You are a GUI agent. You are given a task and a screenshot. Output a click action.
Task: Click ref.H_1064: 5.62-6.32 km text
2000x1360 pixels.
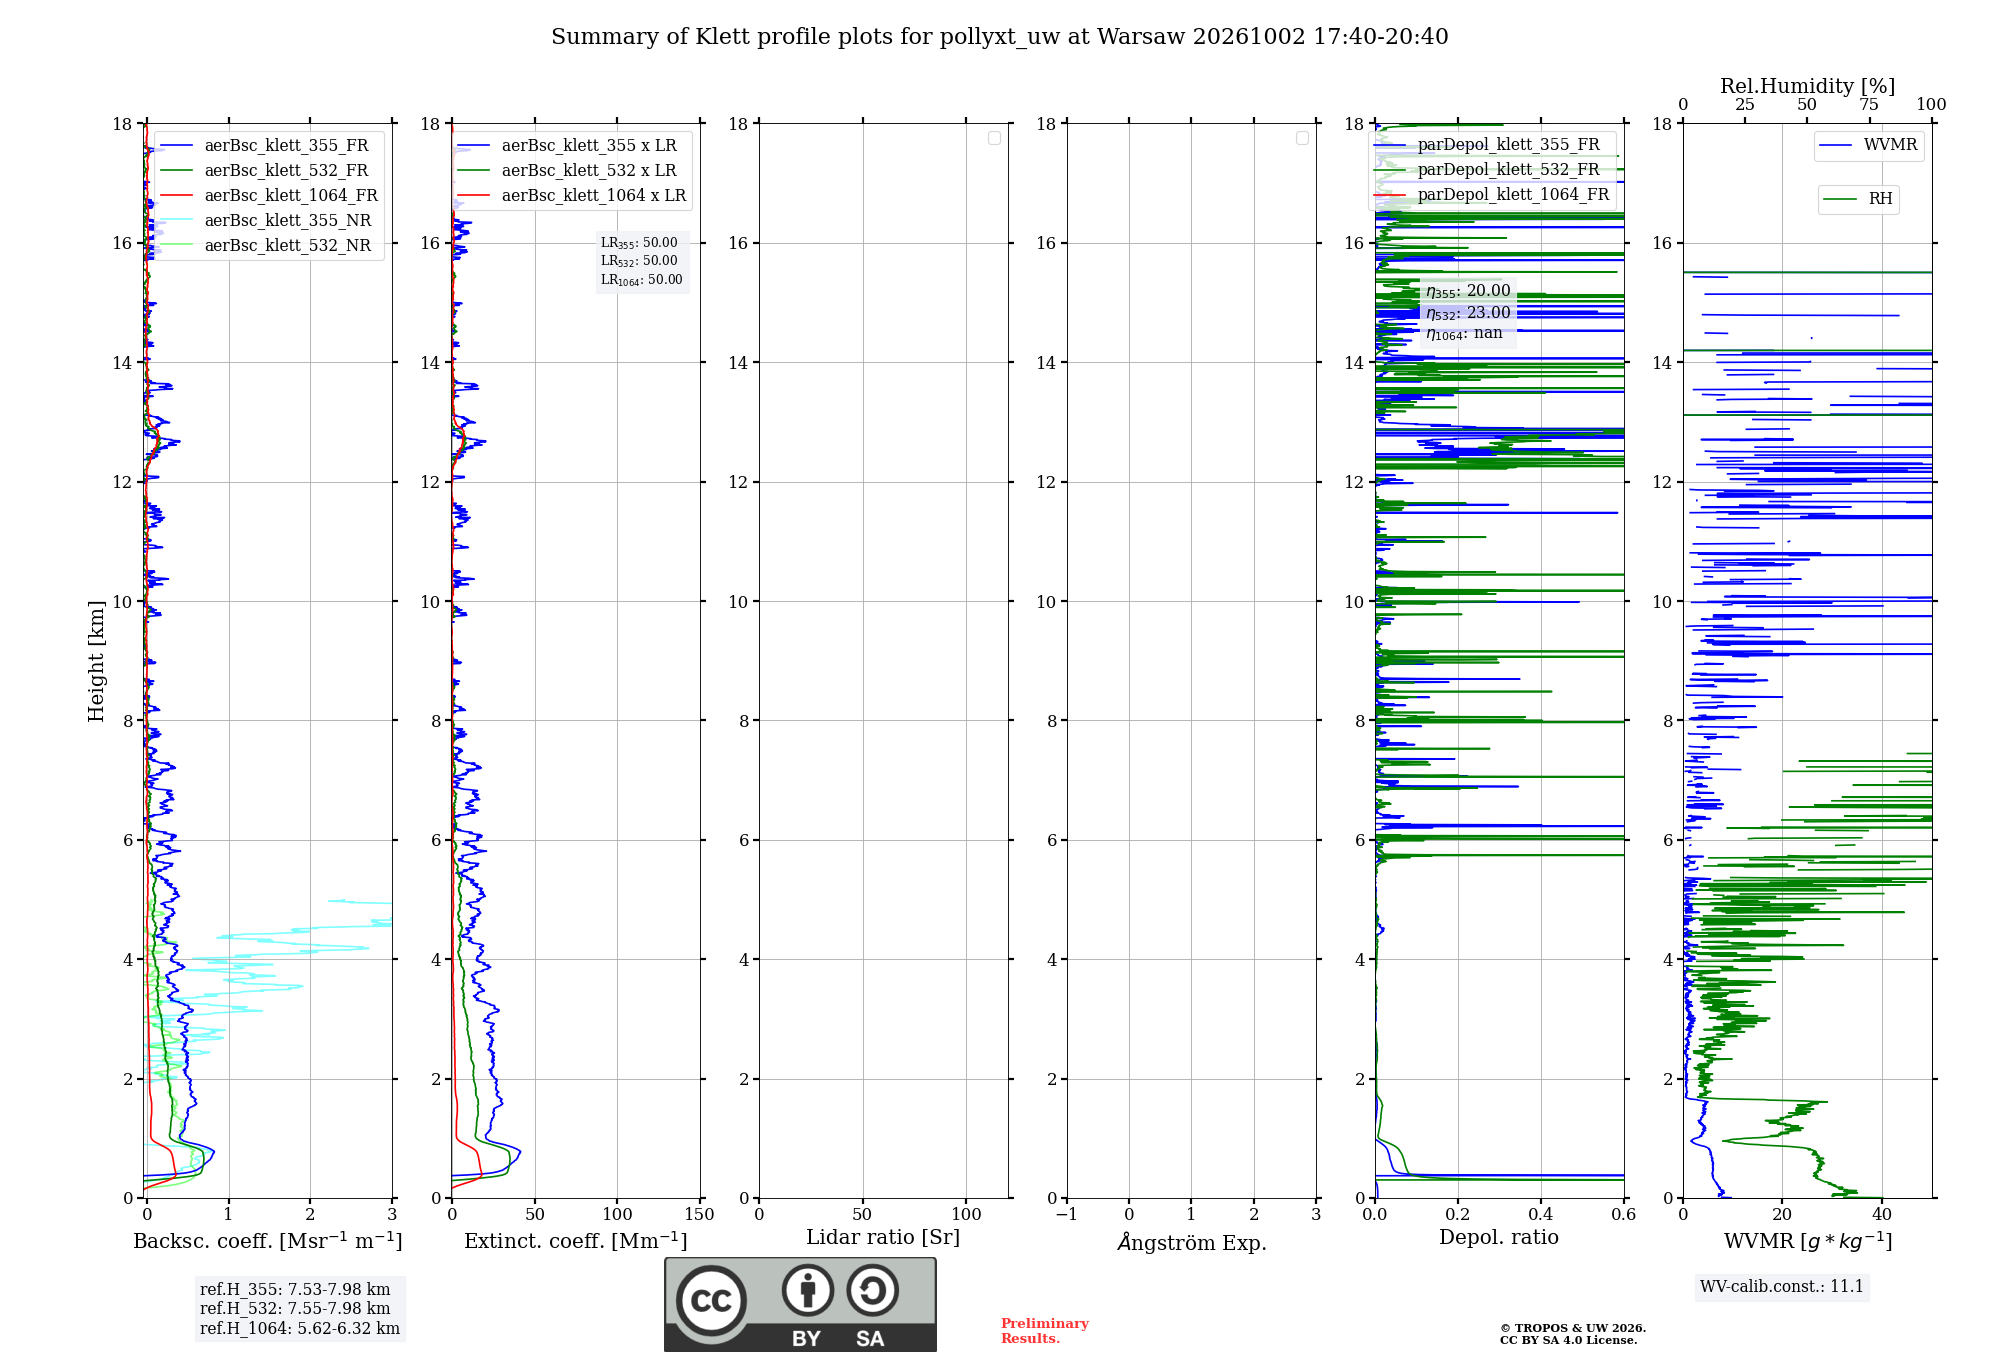click(x=300, y=1329)
